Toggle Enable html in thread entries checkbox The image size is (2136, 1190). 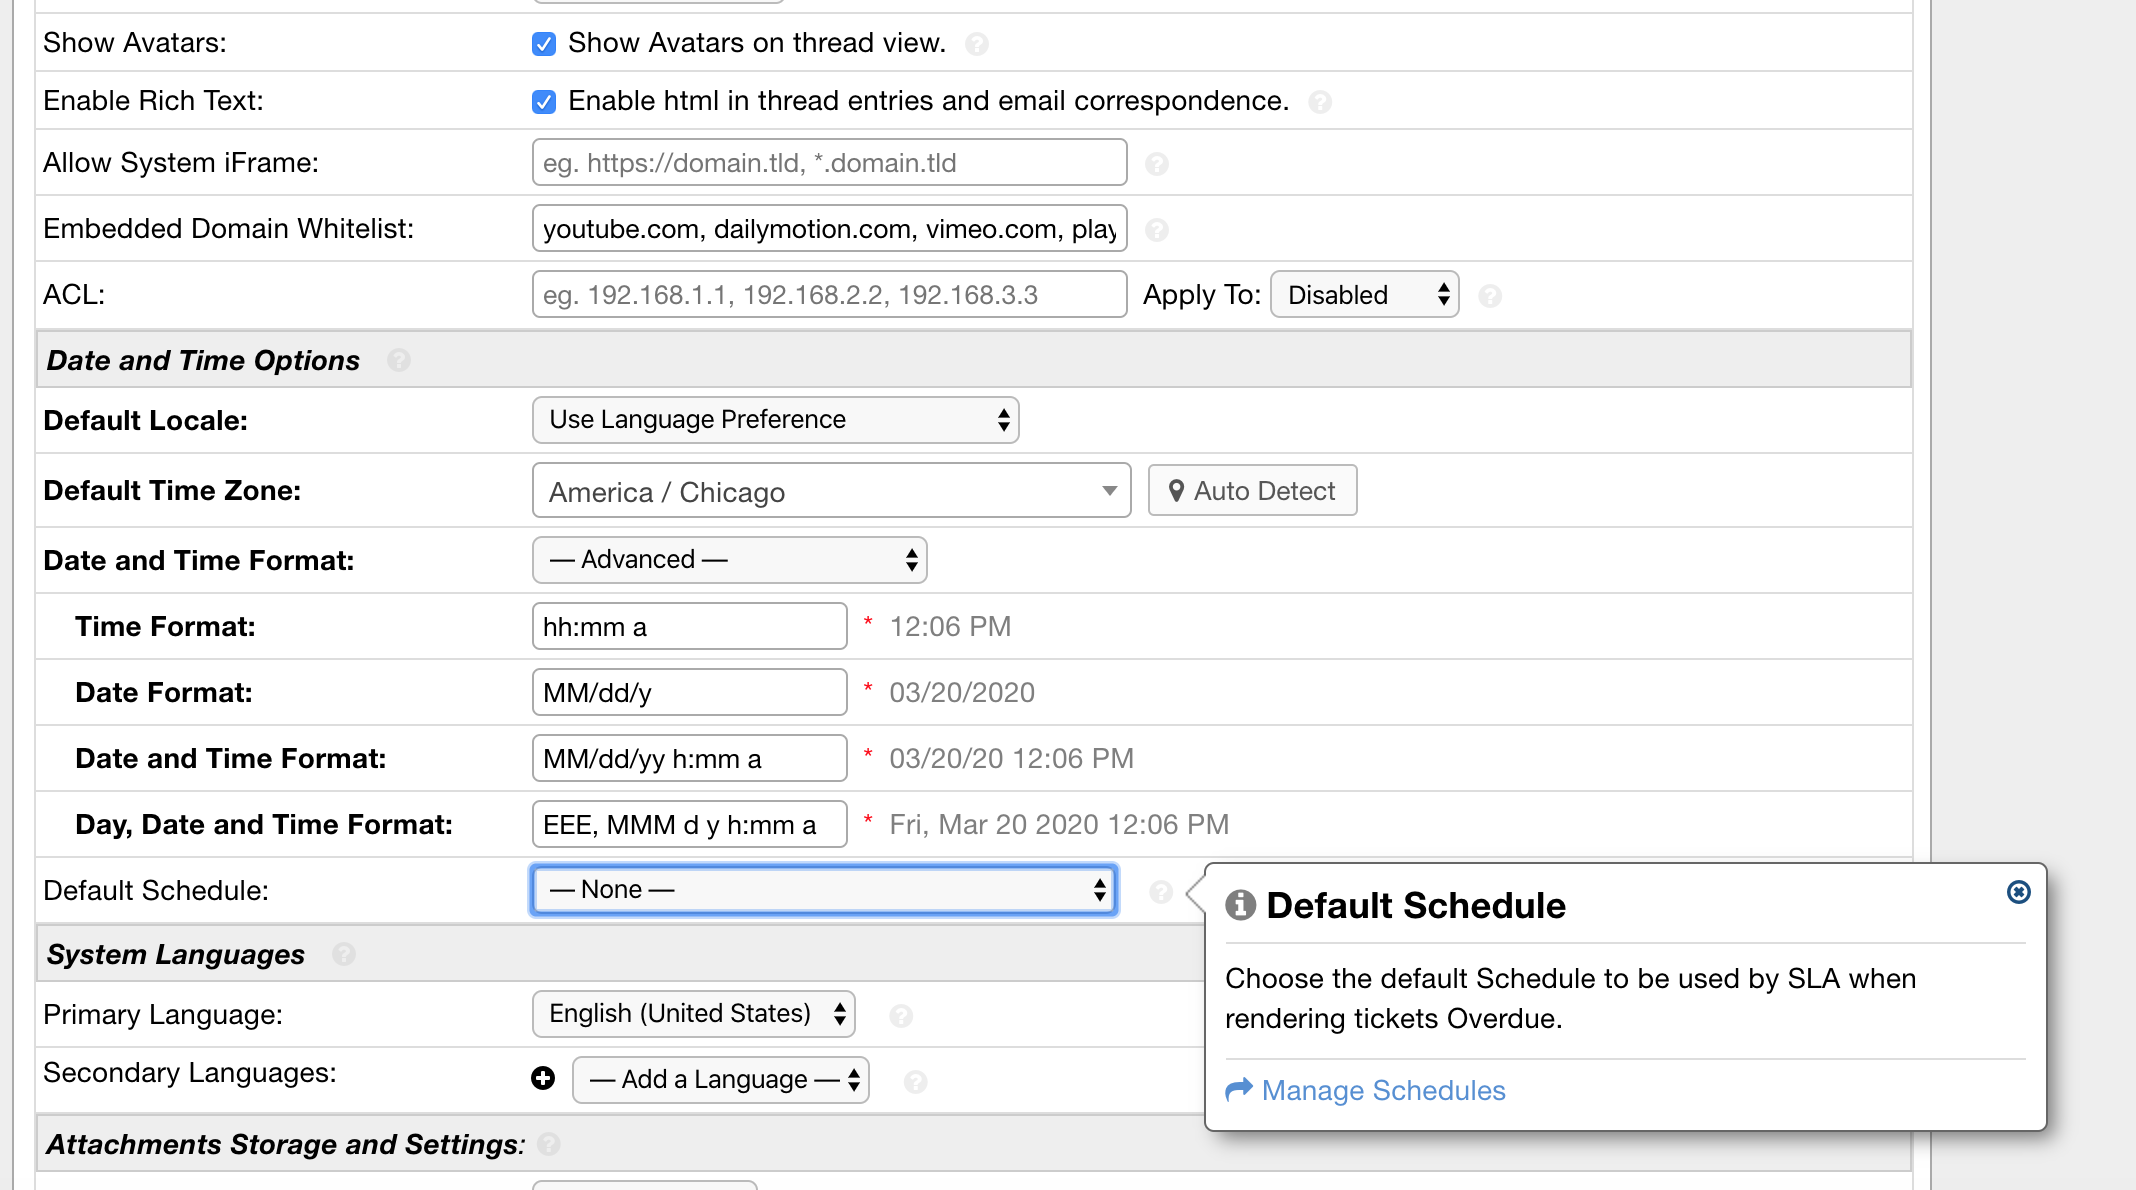point(544,102)
